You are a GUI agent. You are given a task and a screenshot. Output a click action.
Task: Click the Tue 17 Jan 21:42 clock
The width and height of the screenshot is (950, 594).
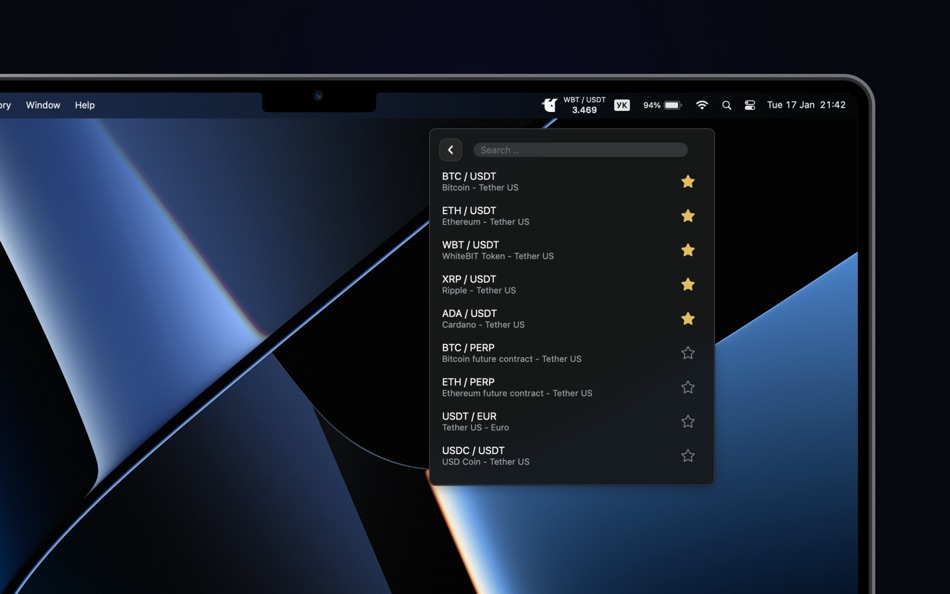point(806,105)
